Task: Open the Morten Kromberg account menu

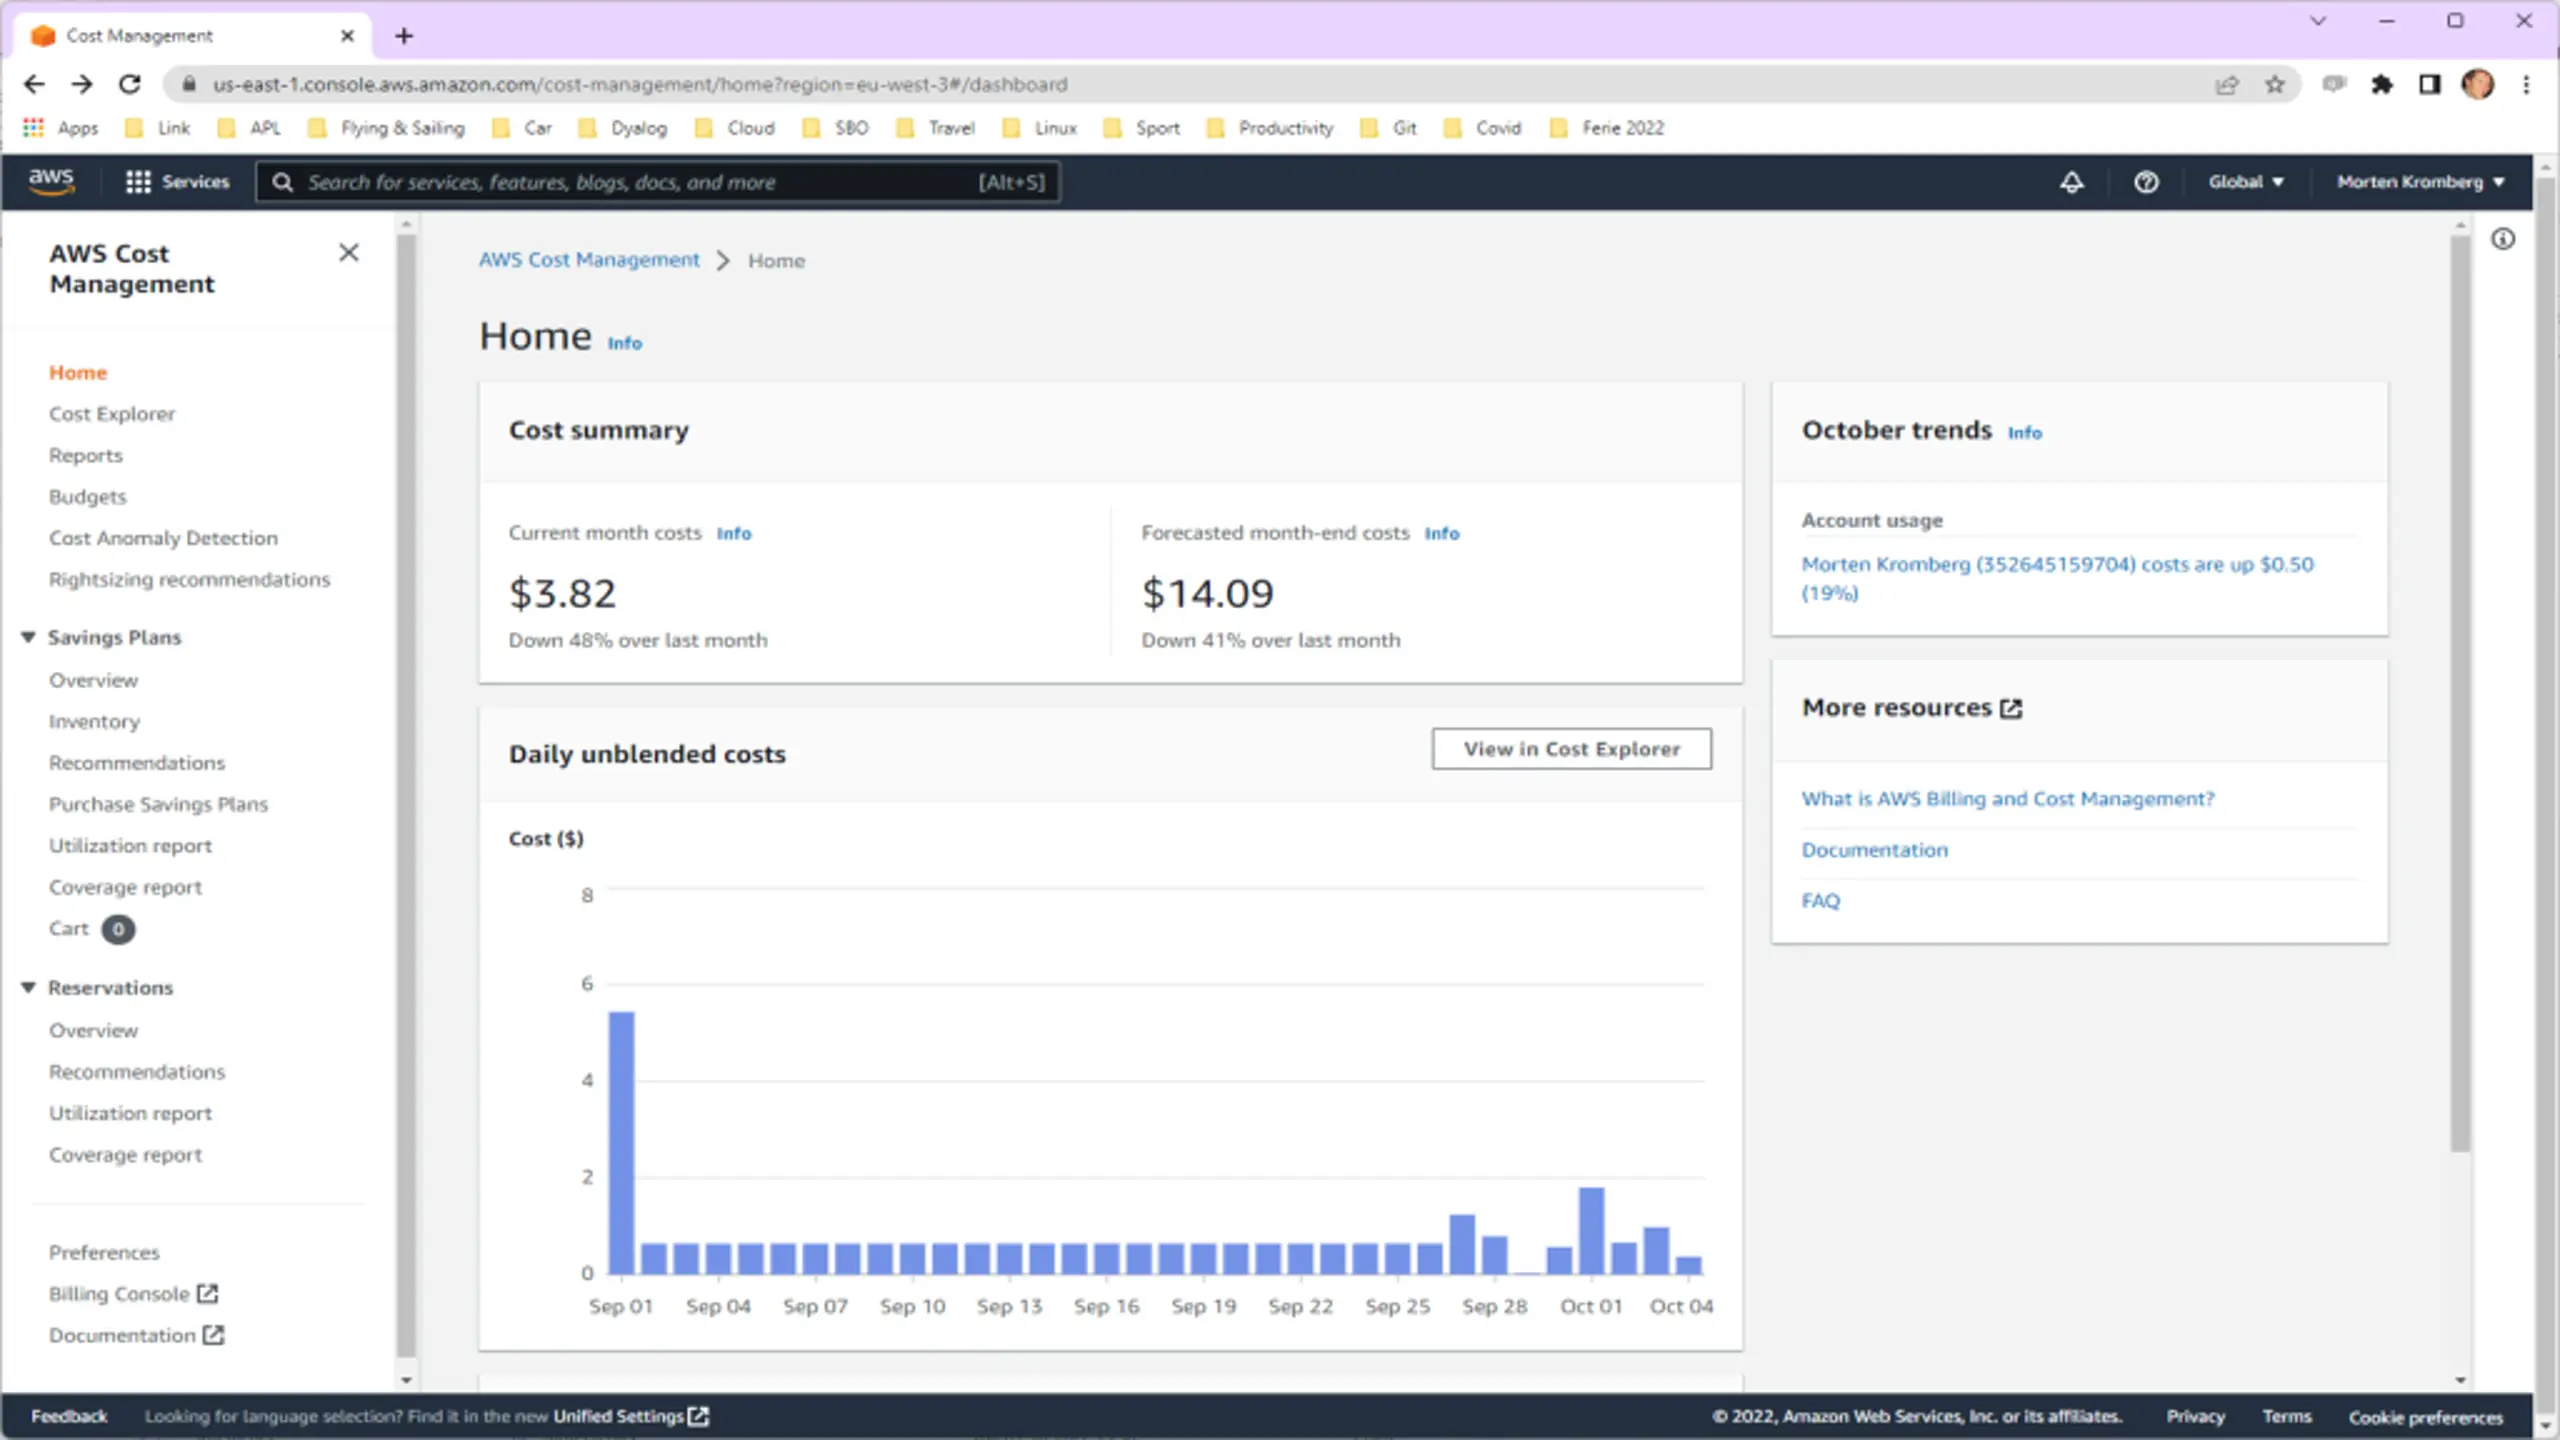Action: pos(2420,182)
